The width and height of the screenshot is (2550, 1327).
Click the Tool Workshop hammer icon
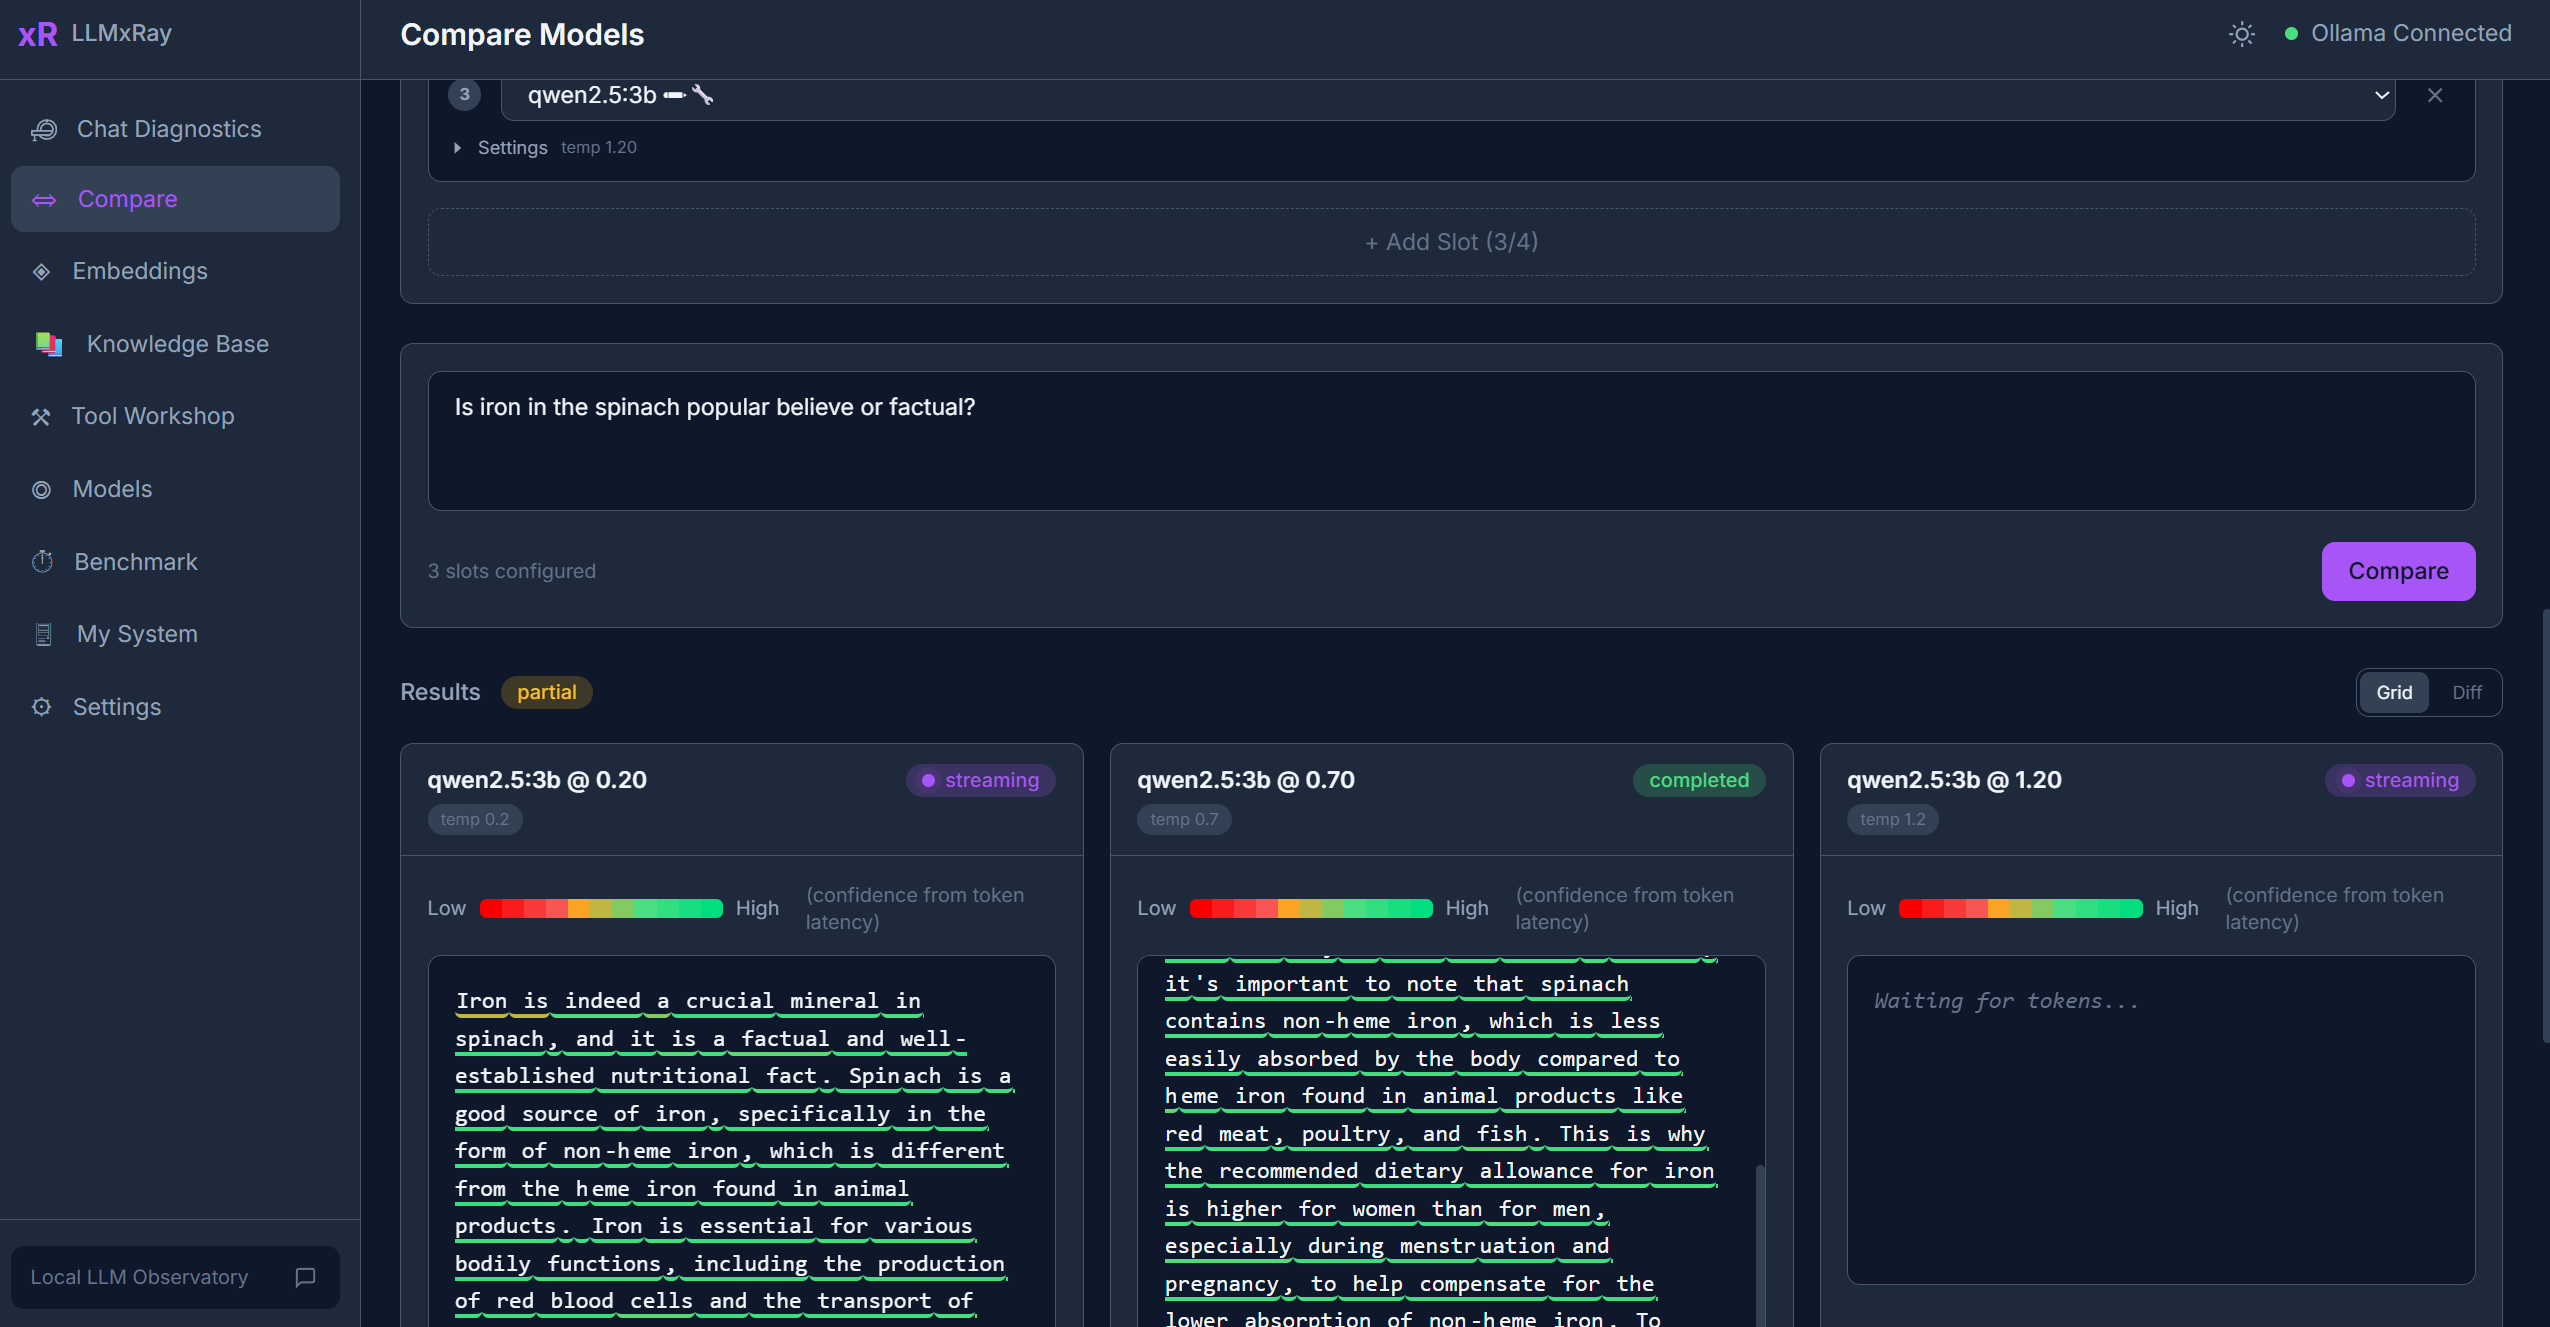coord(41,417)
